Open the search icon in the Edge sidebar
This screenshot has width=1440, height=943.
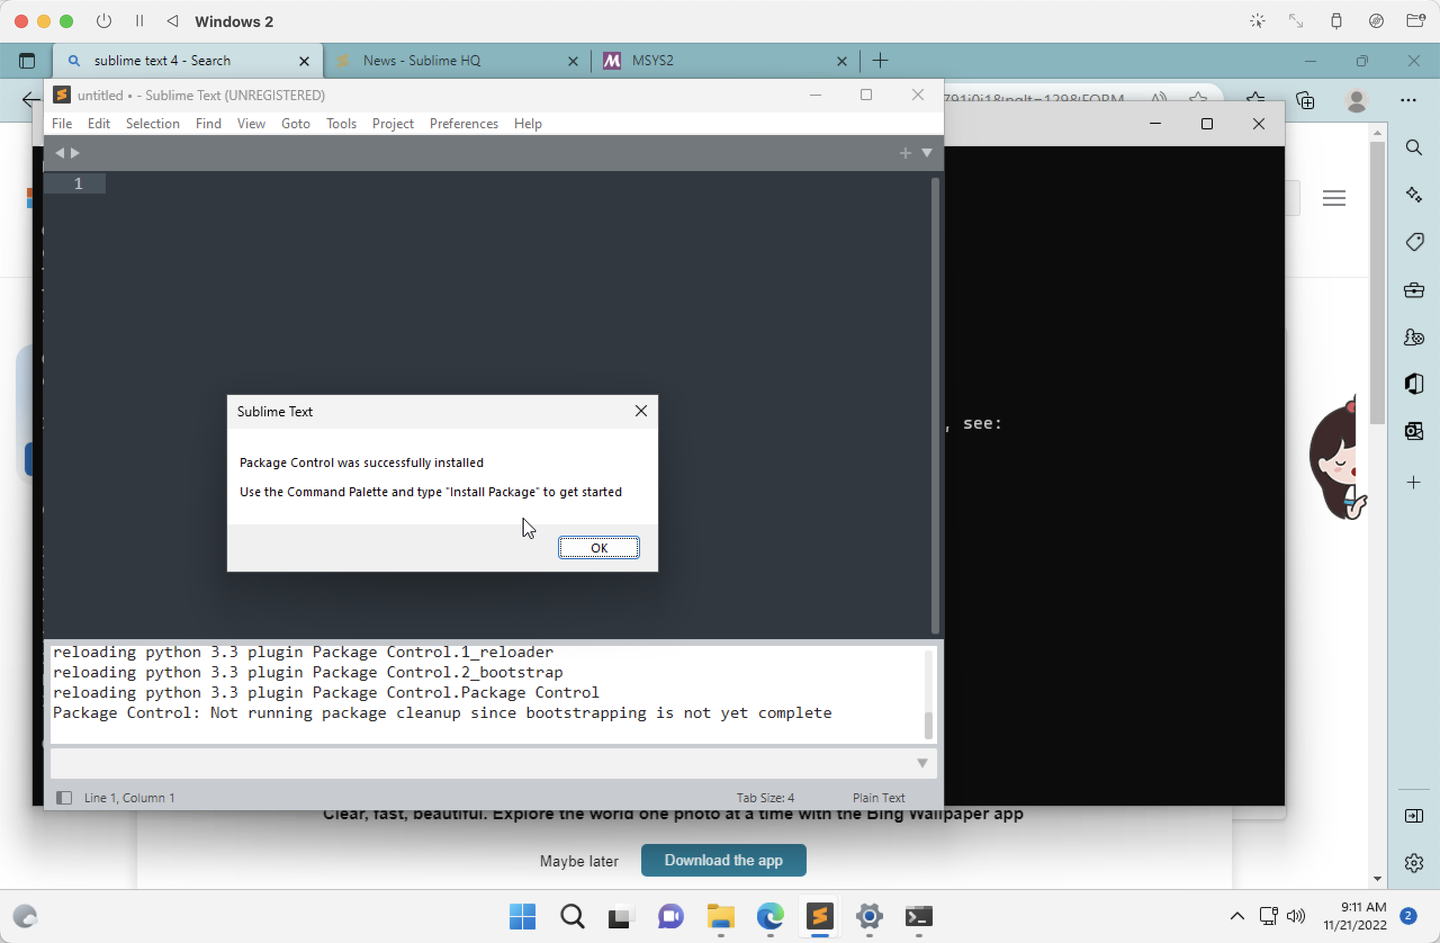coord(1413,147)
